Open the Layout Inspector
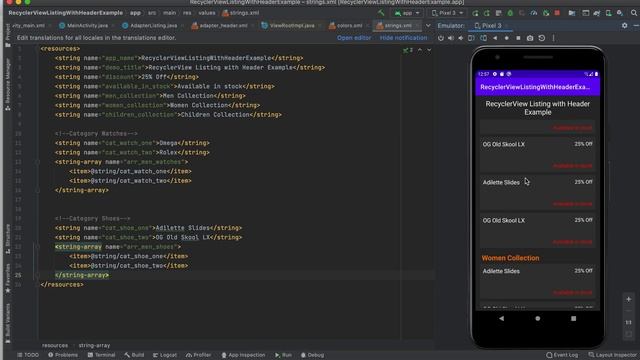Image resolution: width=640 pixels, height=360 pixels. (612, 355)
